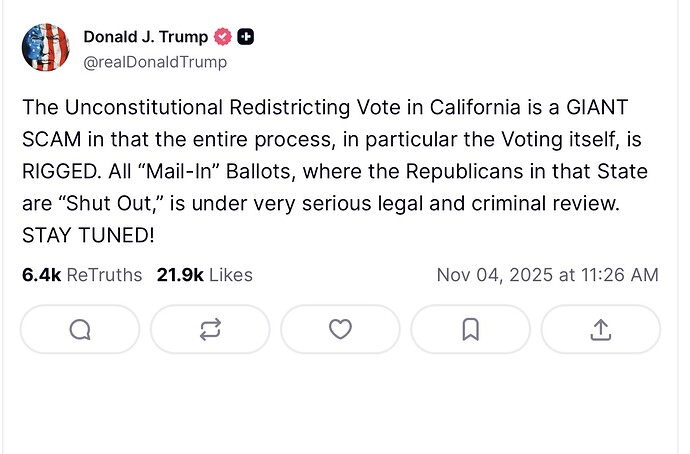Screen dimensions: 690x454
Task: Click the 11:26 AM time text
Action: (620, 274)
